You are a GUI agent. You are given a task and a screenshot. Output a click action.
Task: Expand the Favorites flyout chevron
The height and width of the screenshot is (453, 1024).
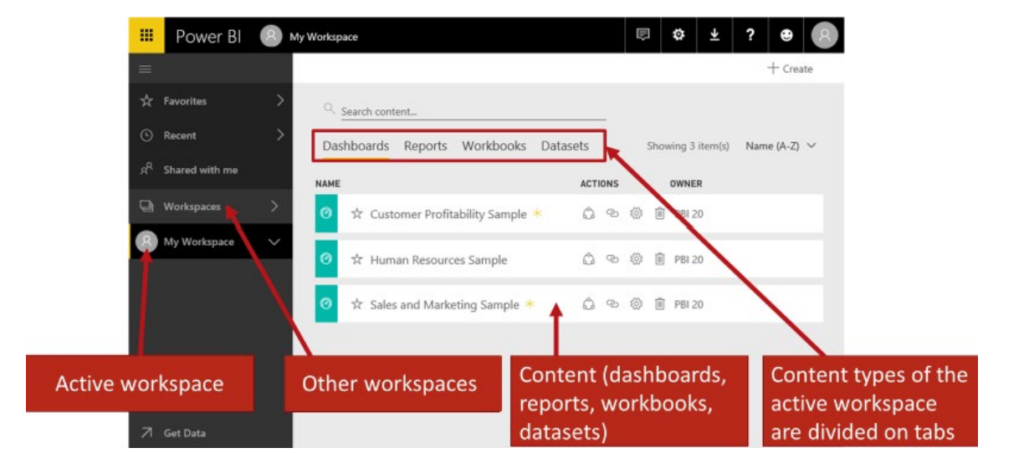(x=281, y=101)
